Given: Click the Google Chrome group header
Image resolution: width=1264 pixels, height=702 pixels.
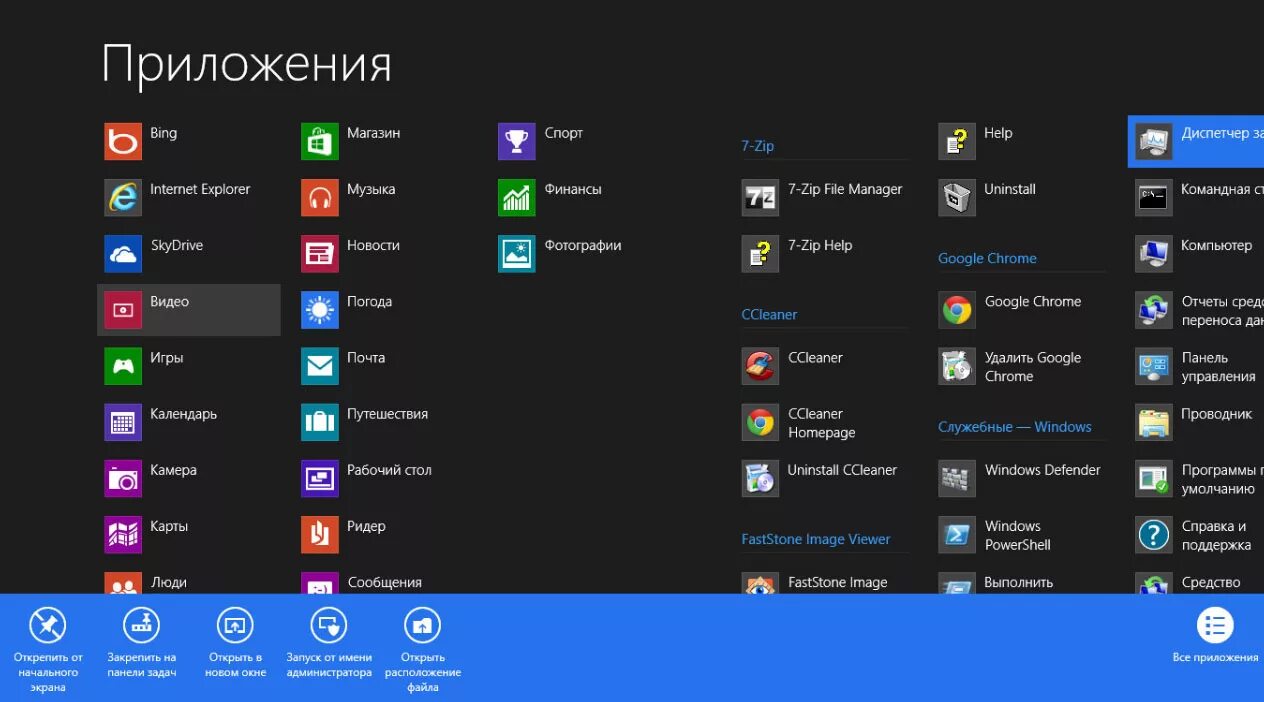Looking at the screenshot, I should click(x=987, y=258).
